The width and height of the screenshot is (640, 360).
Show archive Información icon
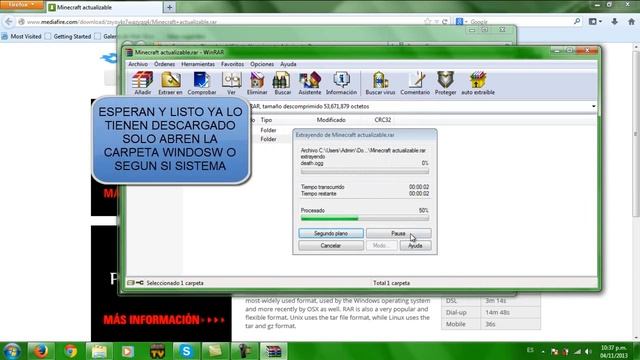pos(341,83)
